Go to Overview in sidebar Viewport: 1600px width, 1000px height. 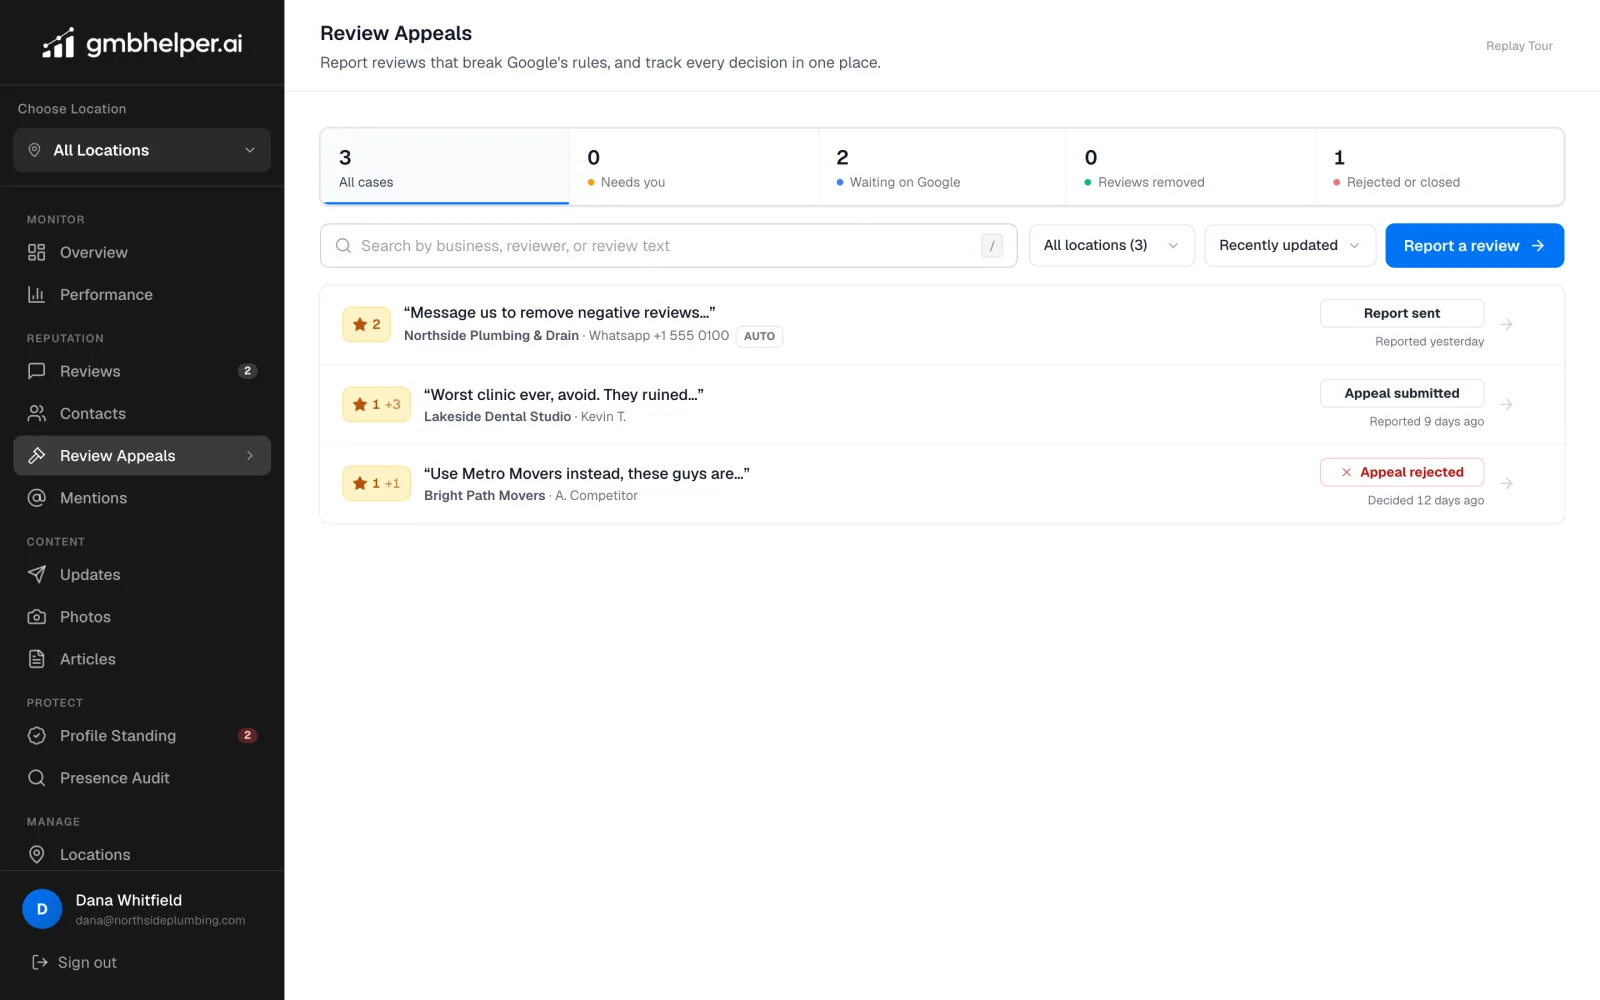click(142, 252)
